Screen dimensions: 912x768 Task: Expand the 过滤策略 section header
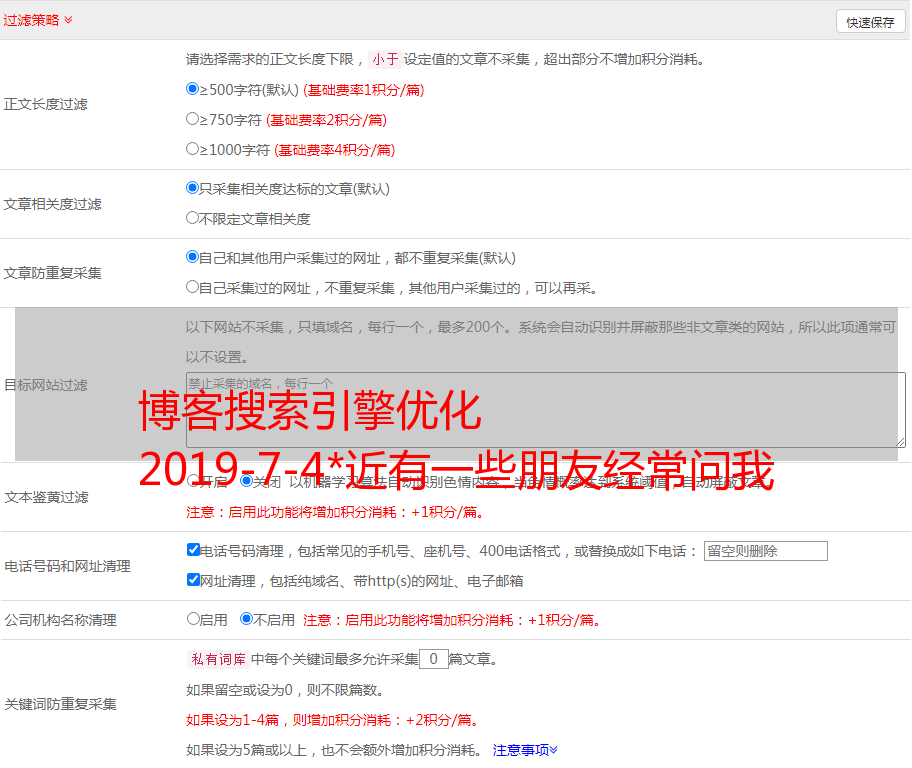[38, 20]
